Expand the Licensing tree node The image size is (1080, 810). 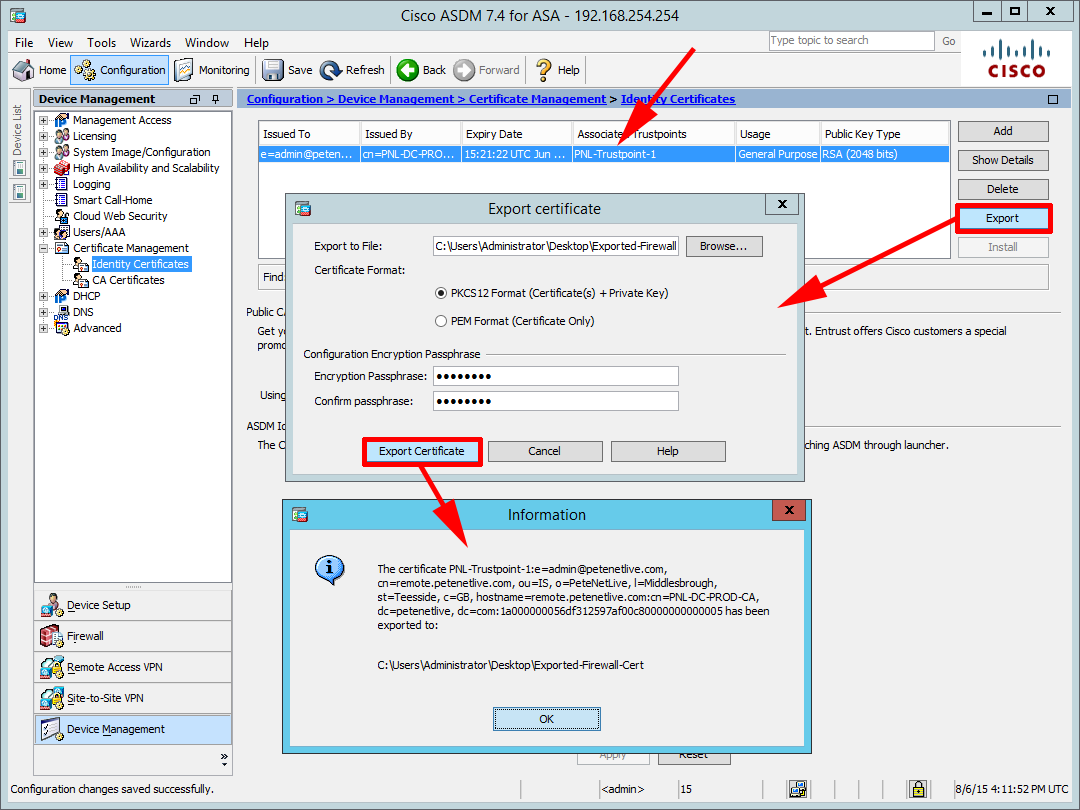point(43,136)
